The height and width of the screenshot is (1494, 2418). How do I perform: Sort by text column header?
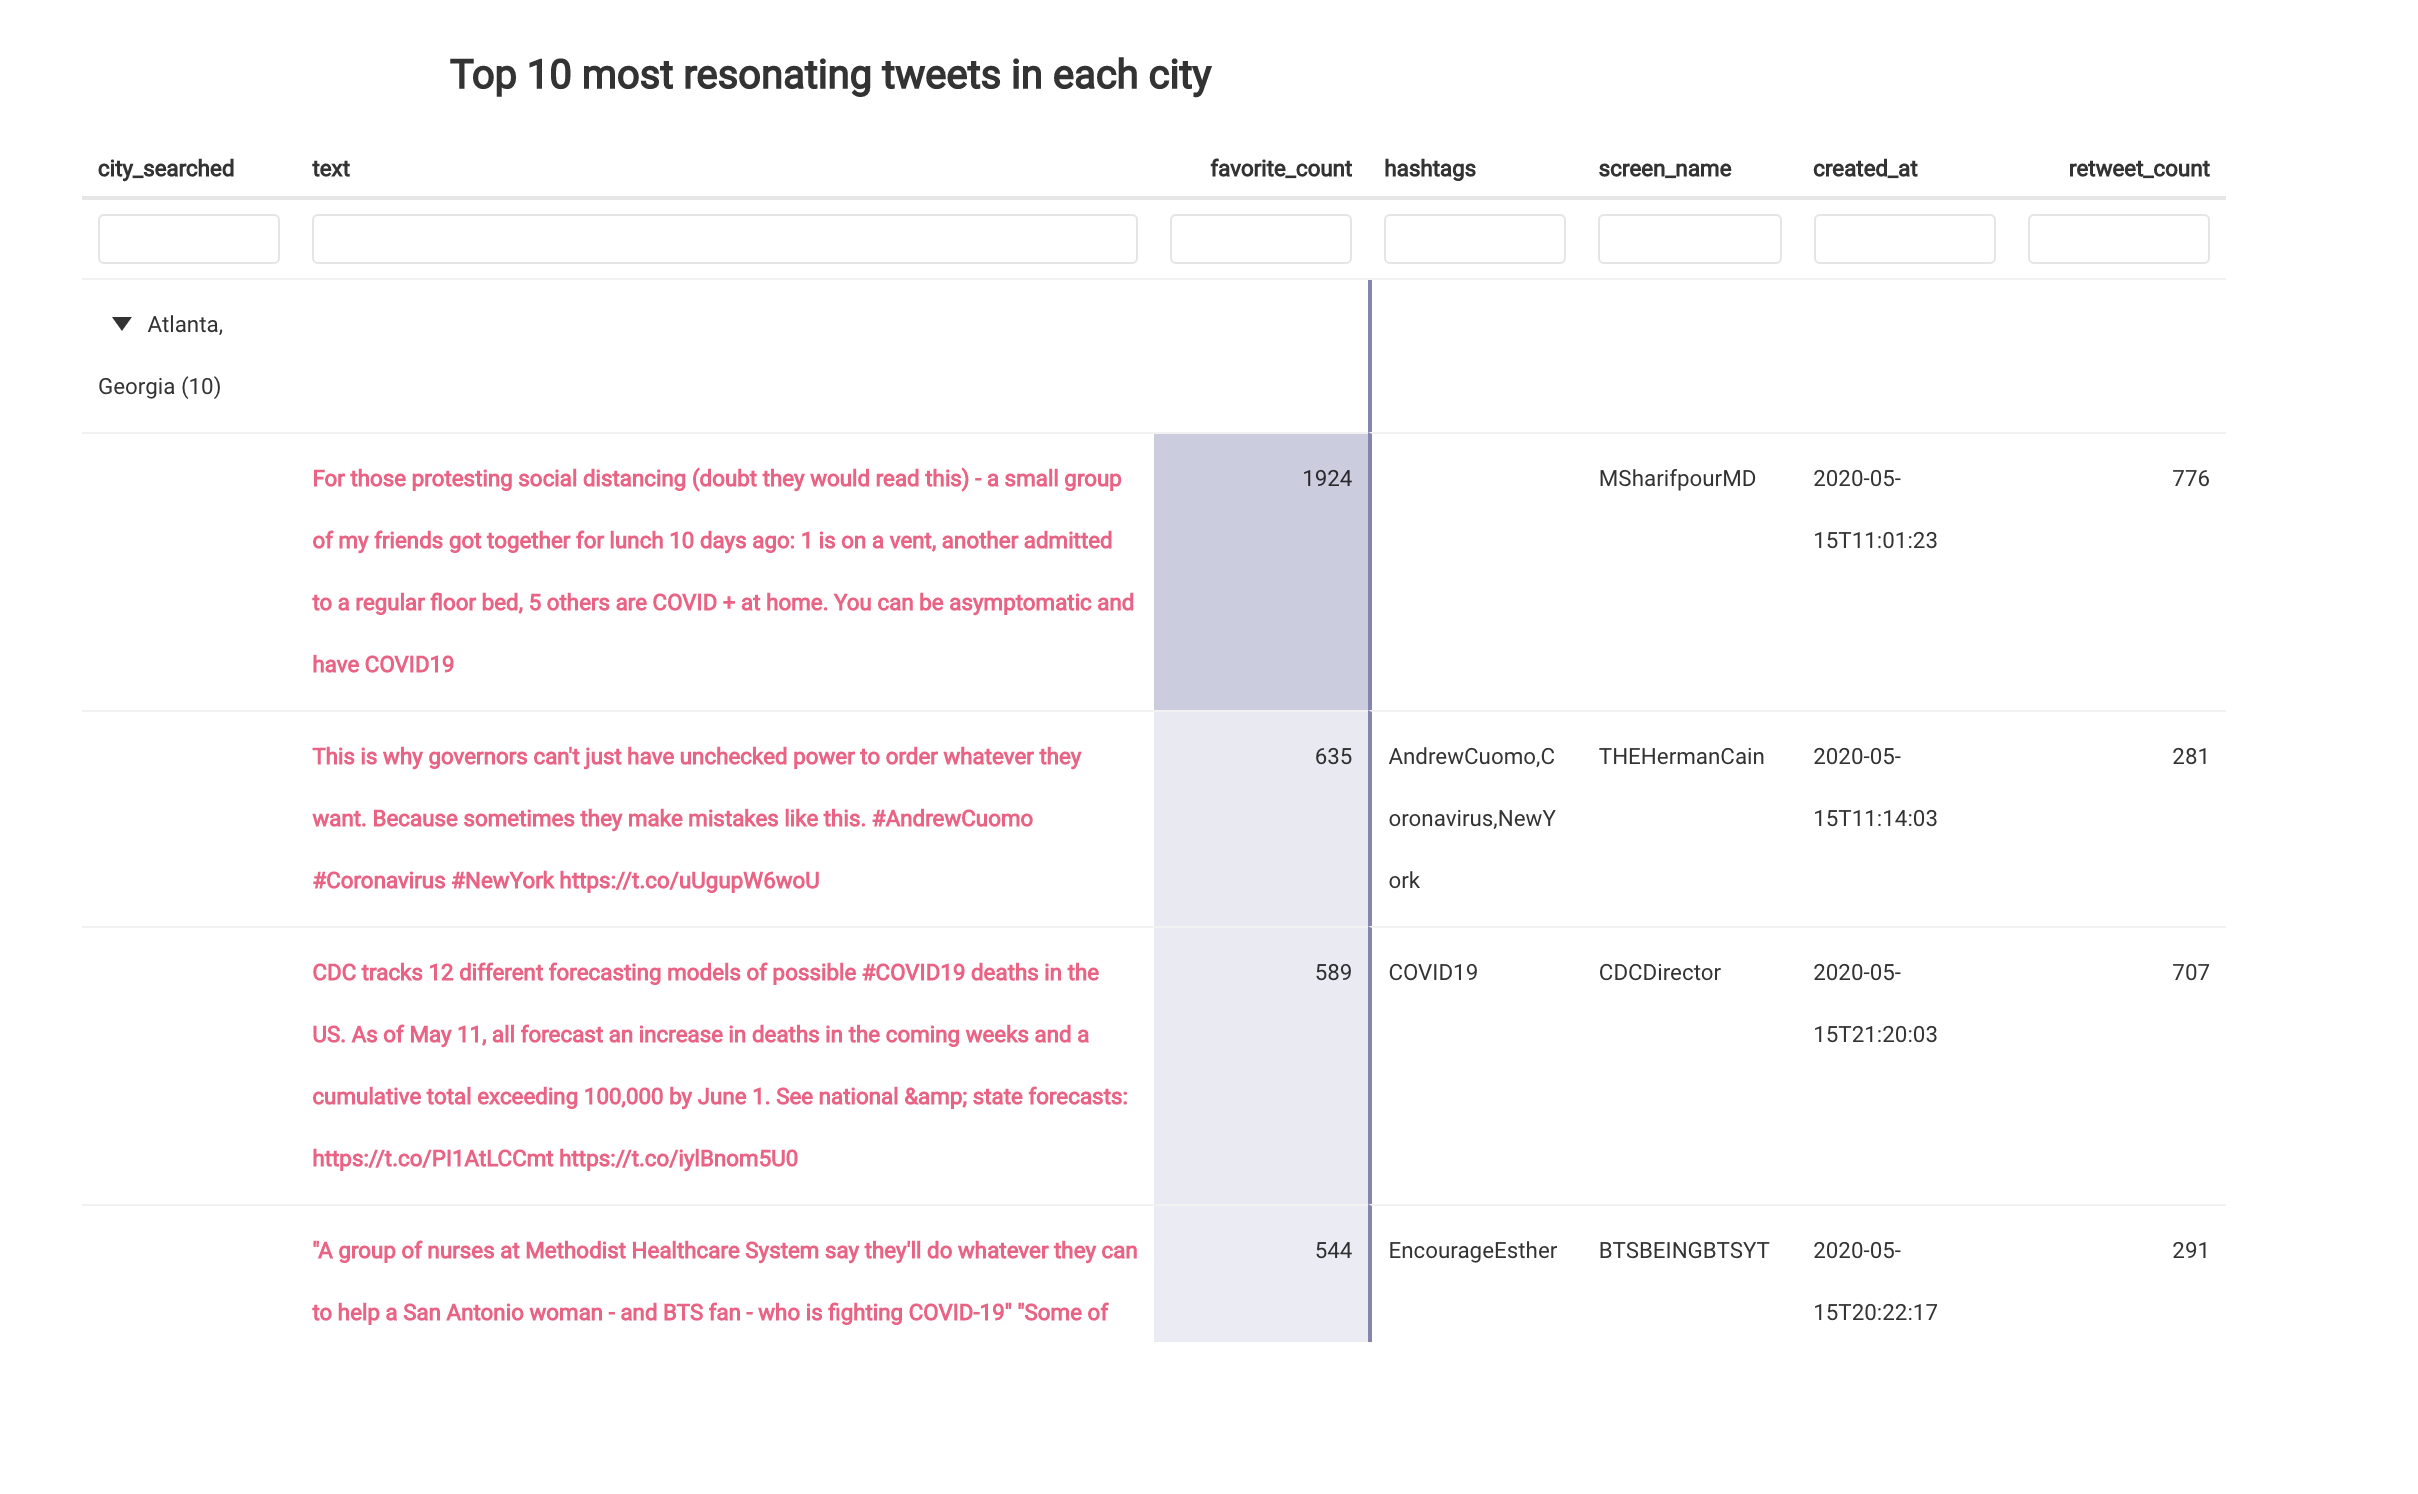click(x=331, y=169)
